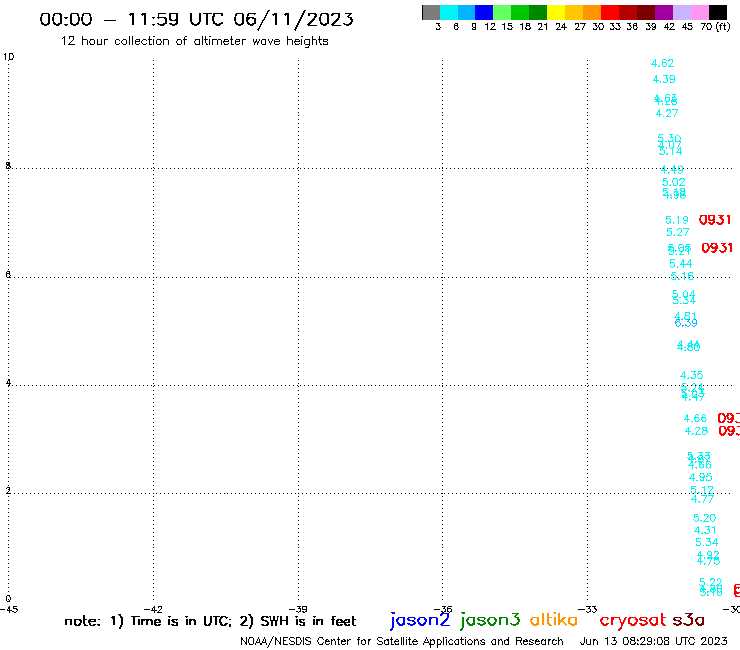Click the jason2 satellite label
Screen dimensions: 740x650
pyautogui.click(x=420, y=620)
